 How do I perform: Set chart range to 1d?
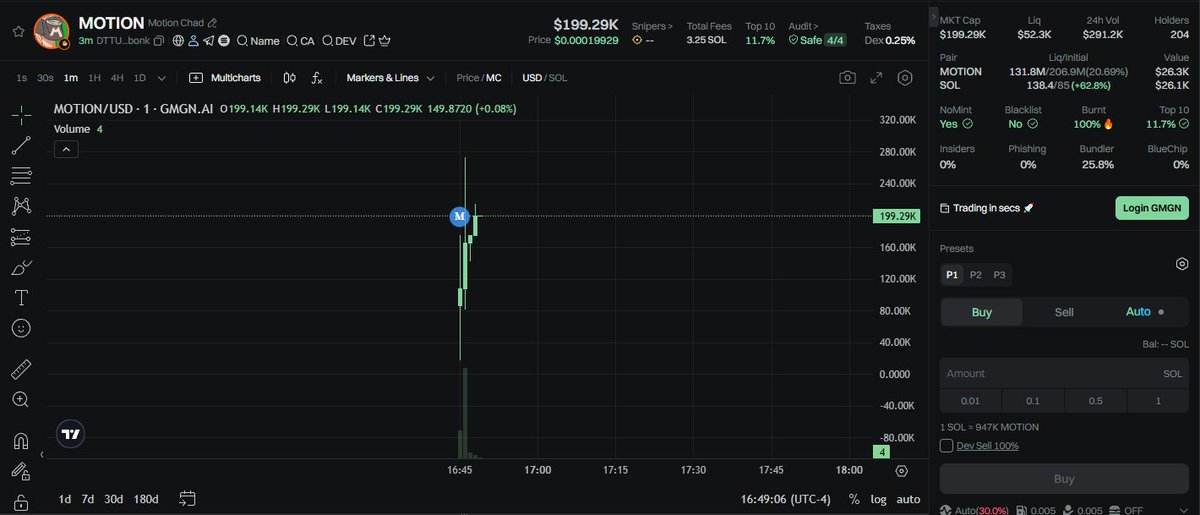[x=64, y=499]
